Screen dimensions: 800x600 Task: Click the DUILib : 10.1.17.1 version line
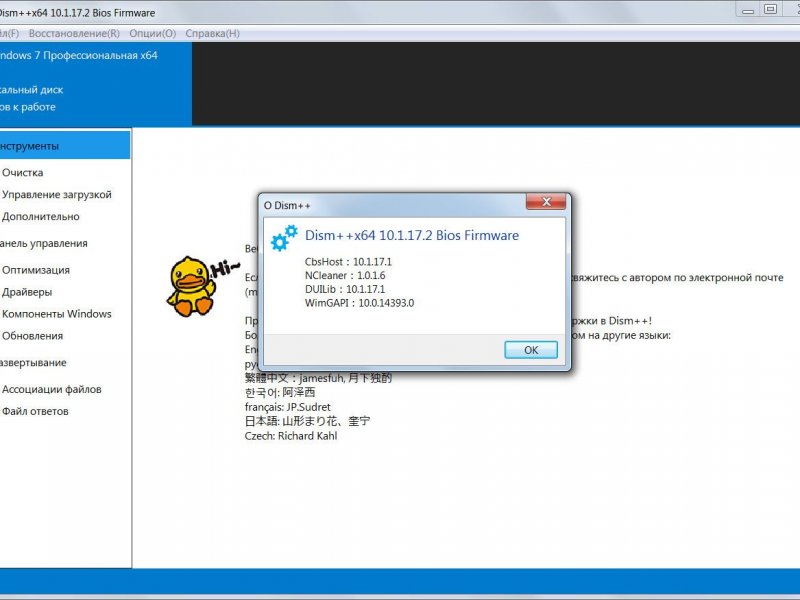point(345,289)
